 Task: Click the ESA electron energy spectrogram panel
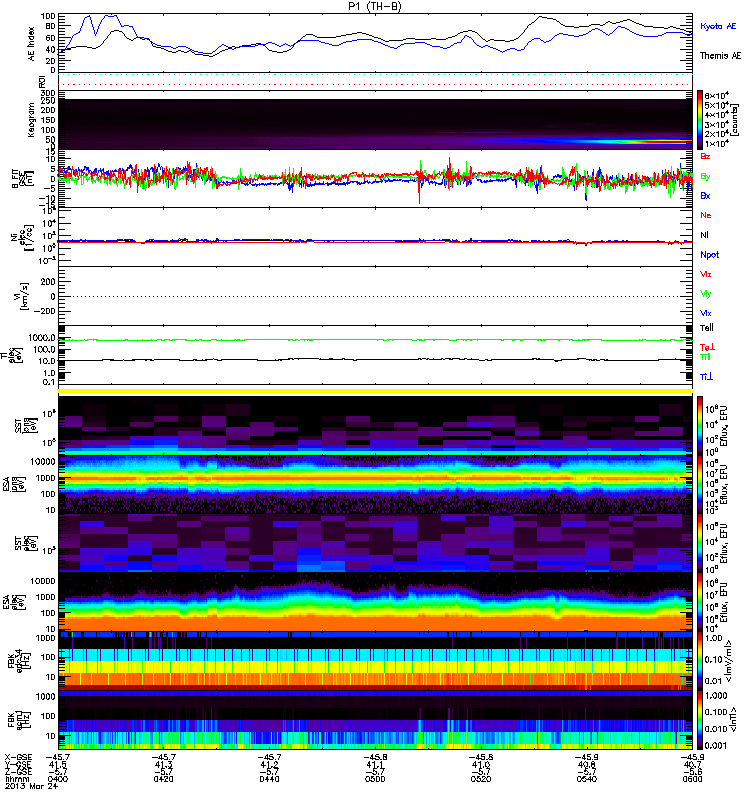[376, 602]
